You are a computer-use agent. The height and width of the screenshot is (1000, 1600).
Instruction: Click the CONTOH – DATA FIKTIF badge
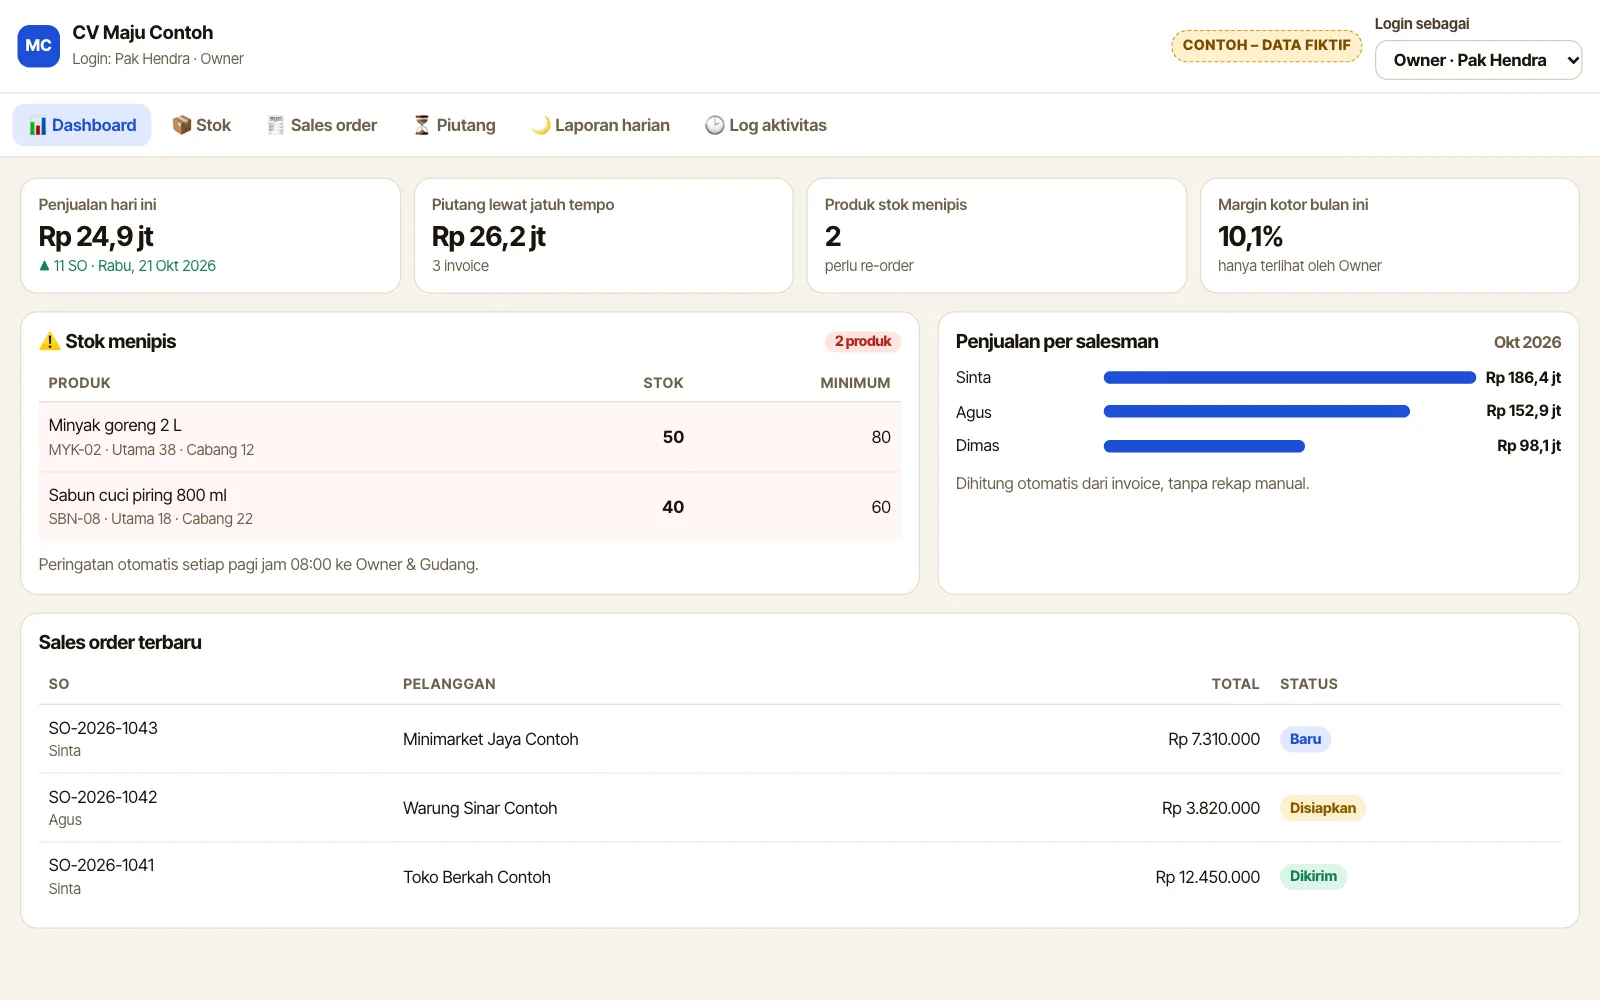pyautogui.click(x=1267, y=45)
